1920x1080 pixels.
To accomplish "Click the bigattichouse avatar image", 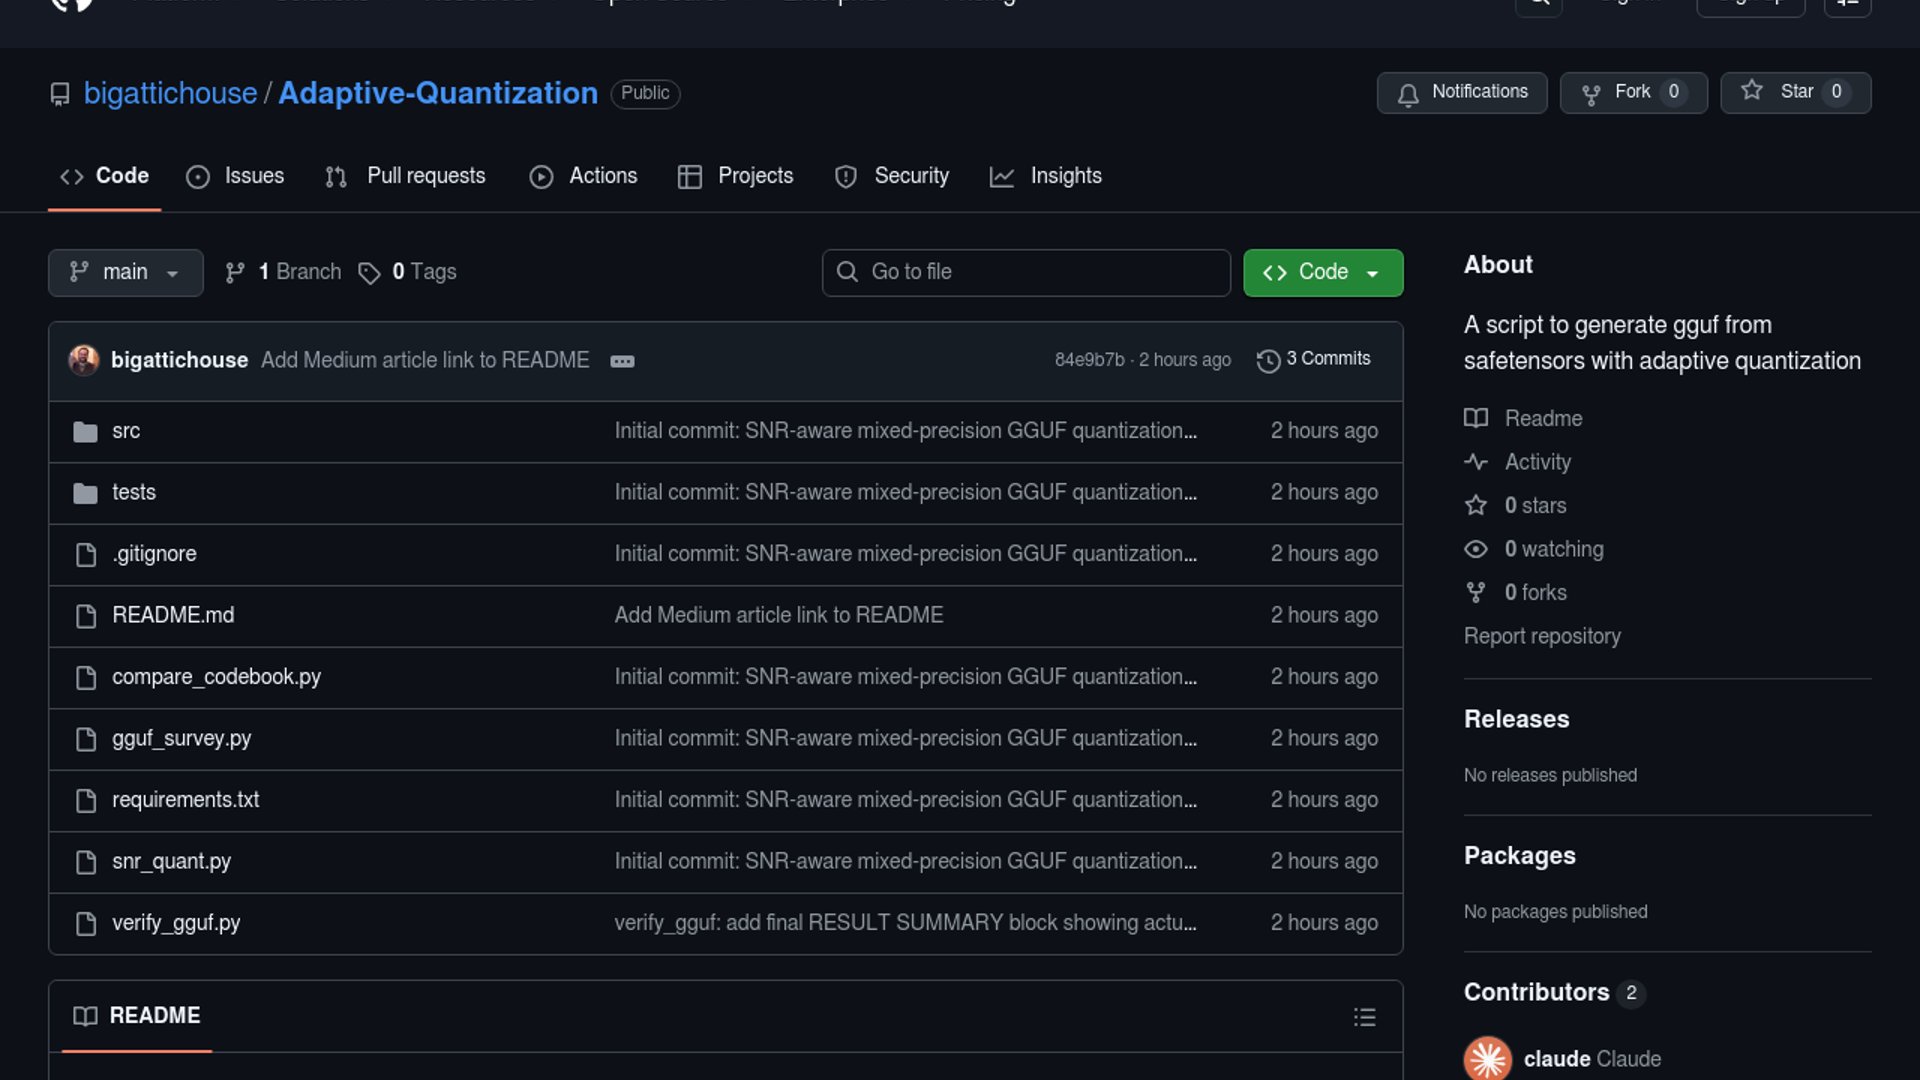I will (x=84, y=360).
